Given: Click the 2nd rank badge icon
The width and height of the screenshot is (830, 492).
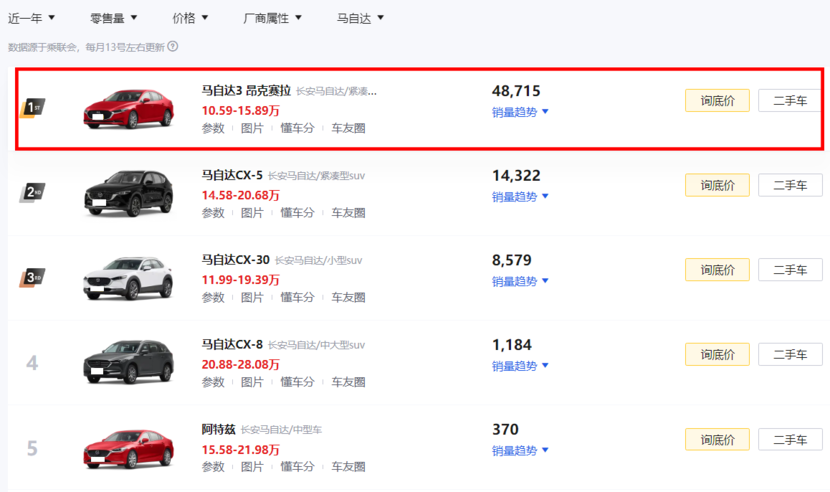Looking at the screenshot, I should click(32, 192).
